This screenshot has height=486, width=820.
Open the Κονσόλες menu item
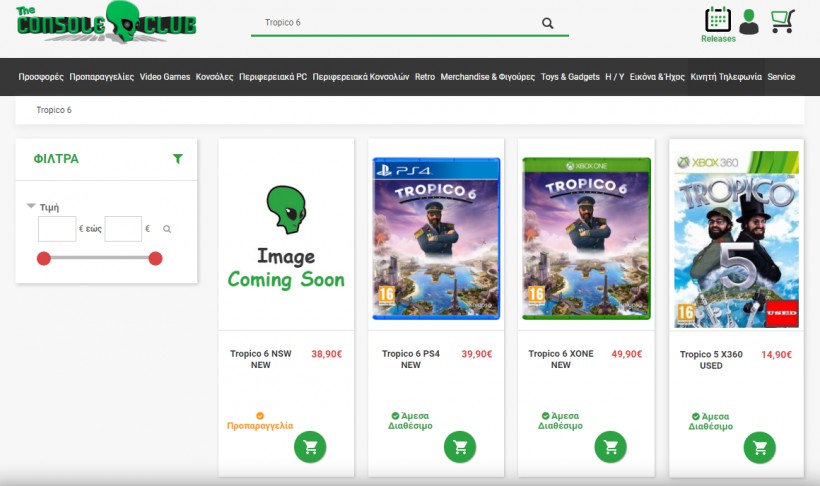[x=214, y=77]
